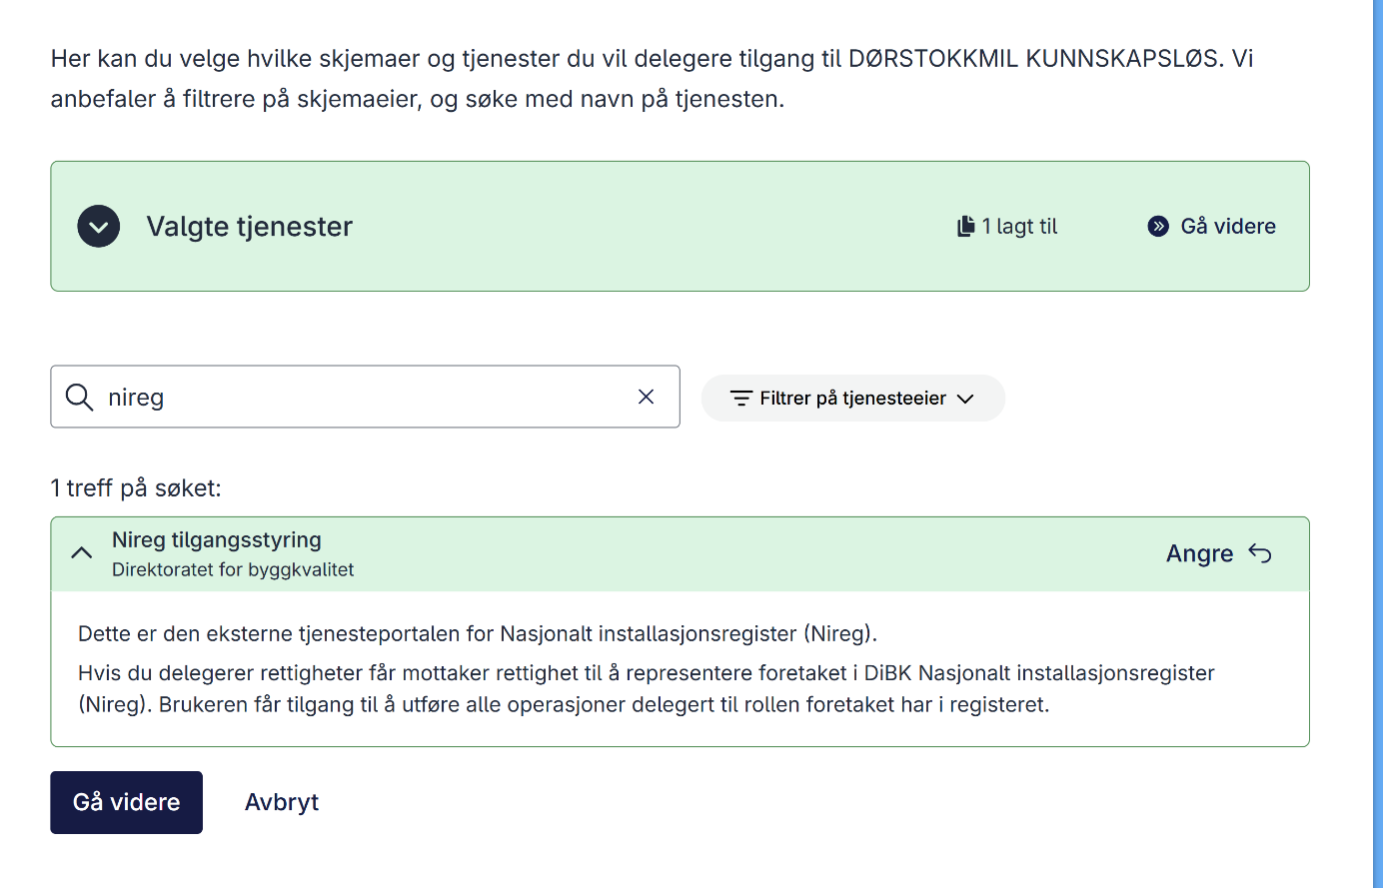Screen dimensions: 1387x892
Task: Click the dark 'Gå videre' button
Action: pos(126,801)
